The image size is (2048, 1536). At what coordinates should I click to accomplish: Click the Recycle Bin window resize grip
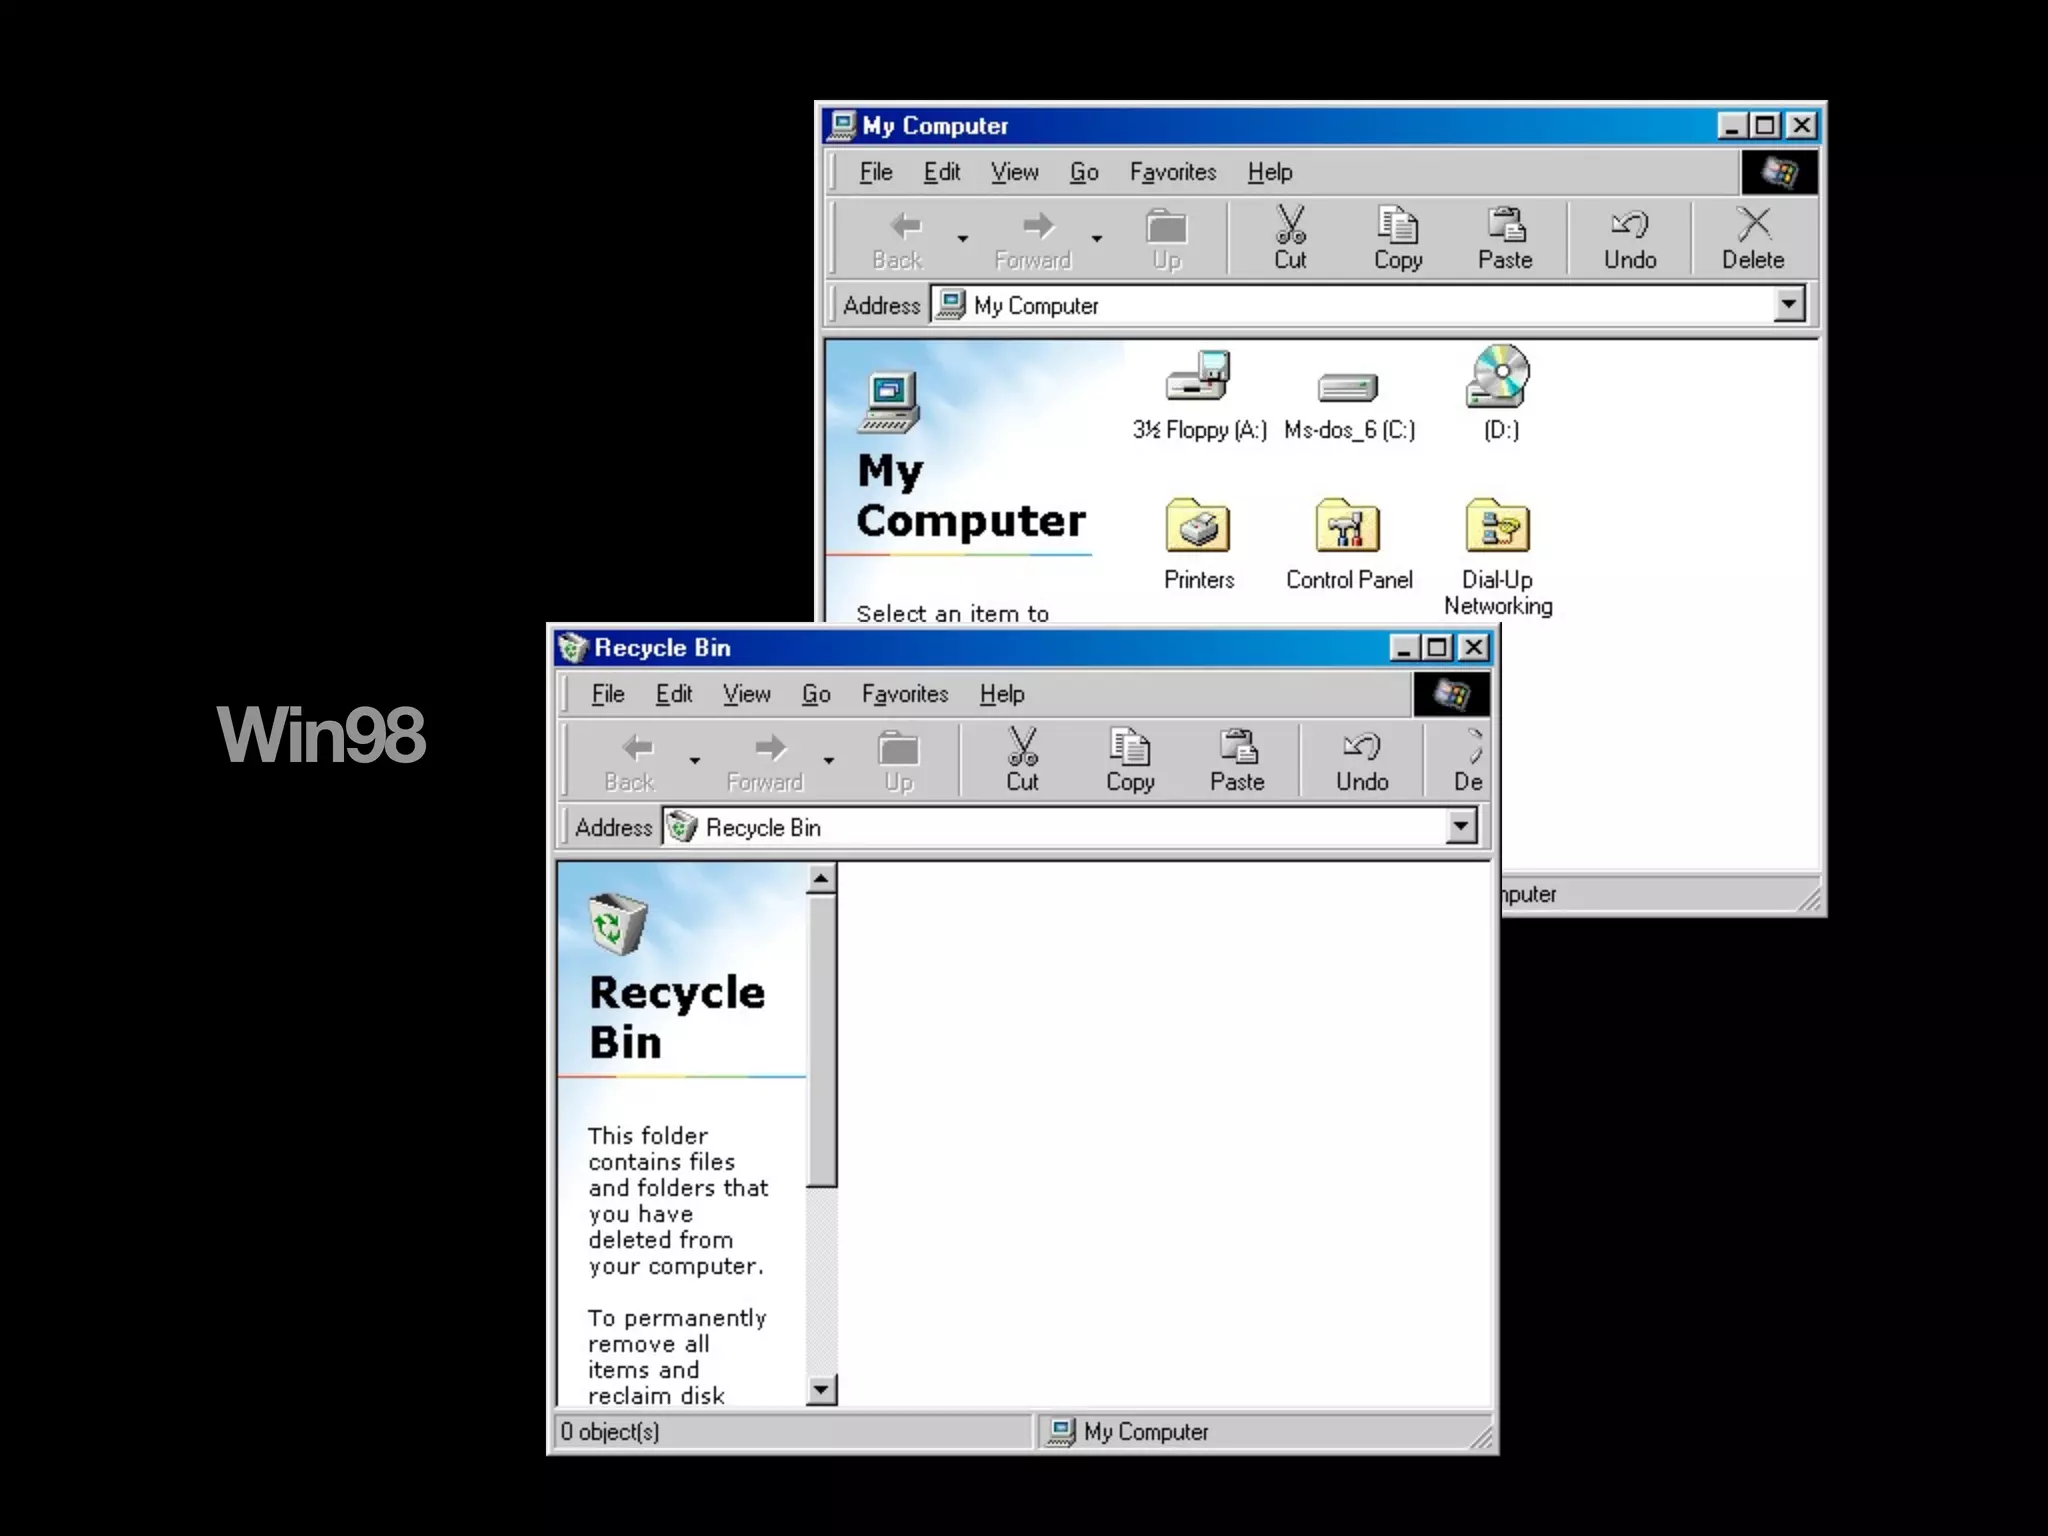pos(1480,1437)
